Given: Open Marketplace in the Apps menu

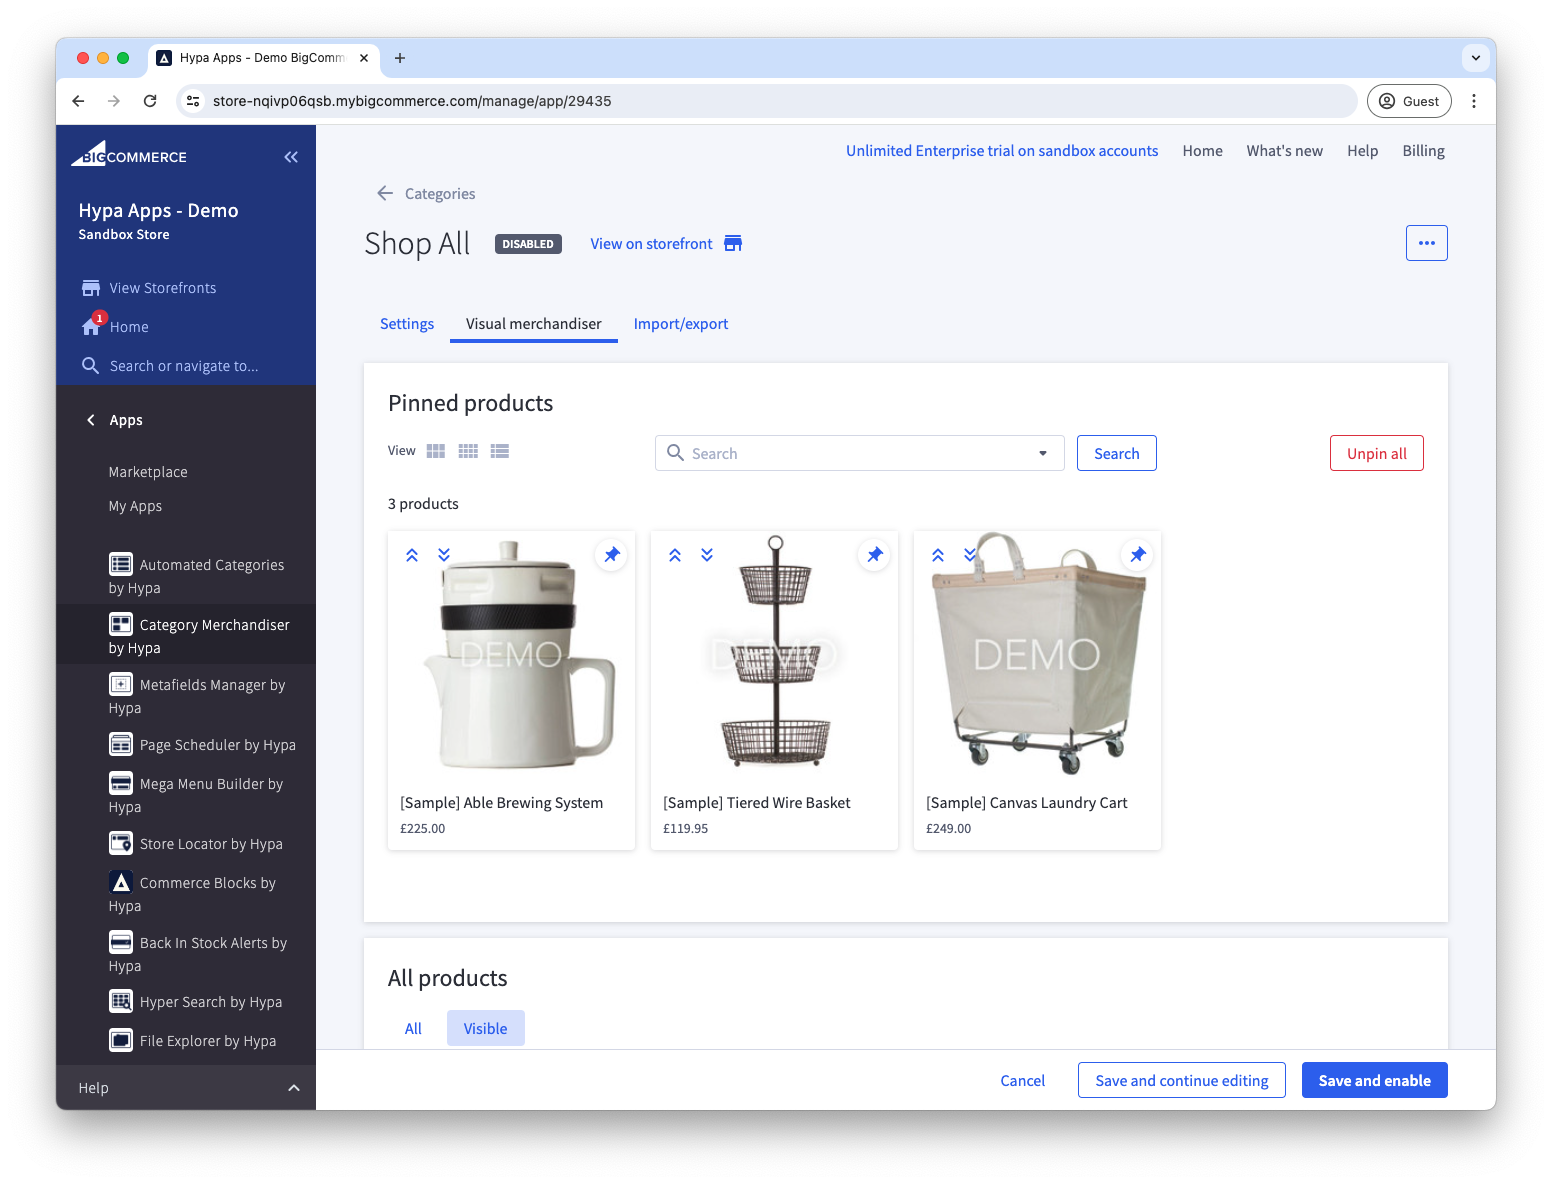Looking at the screenshot, I should pos(148,472).
